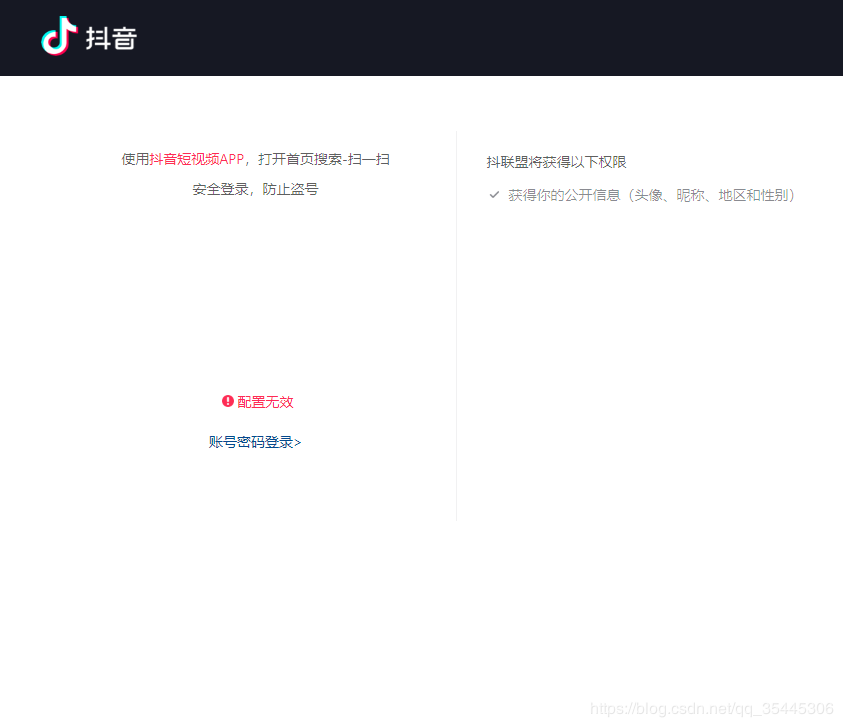
Task: Click the 配置无效 error message
Action: pyautogui.click(x=265, y=402)
